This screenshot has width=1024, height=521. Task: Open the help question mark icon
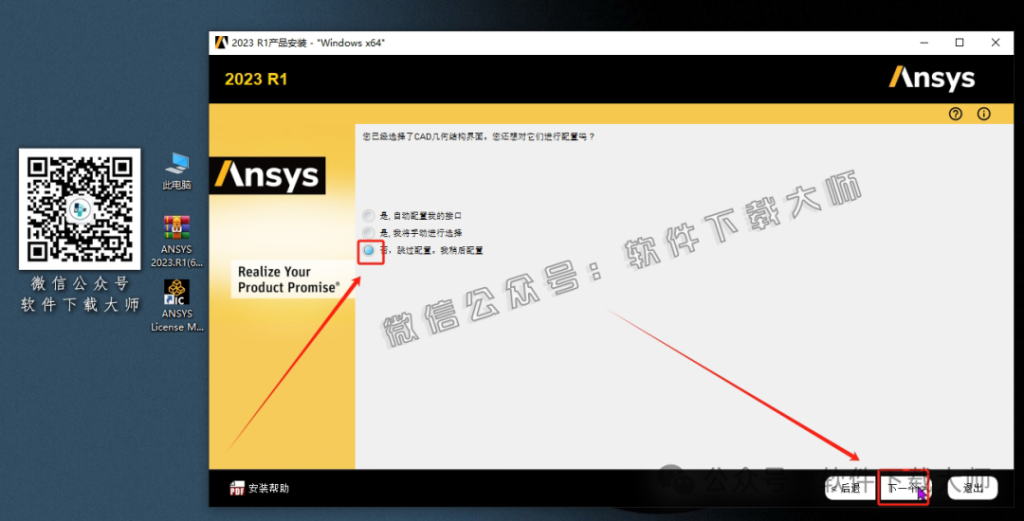[955, 114]
